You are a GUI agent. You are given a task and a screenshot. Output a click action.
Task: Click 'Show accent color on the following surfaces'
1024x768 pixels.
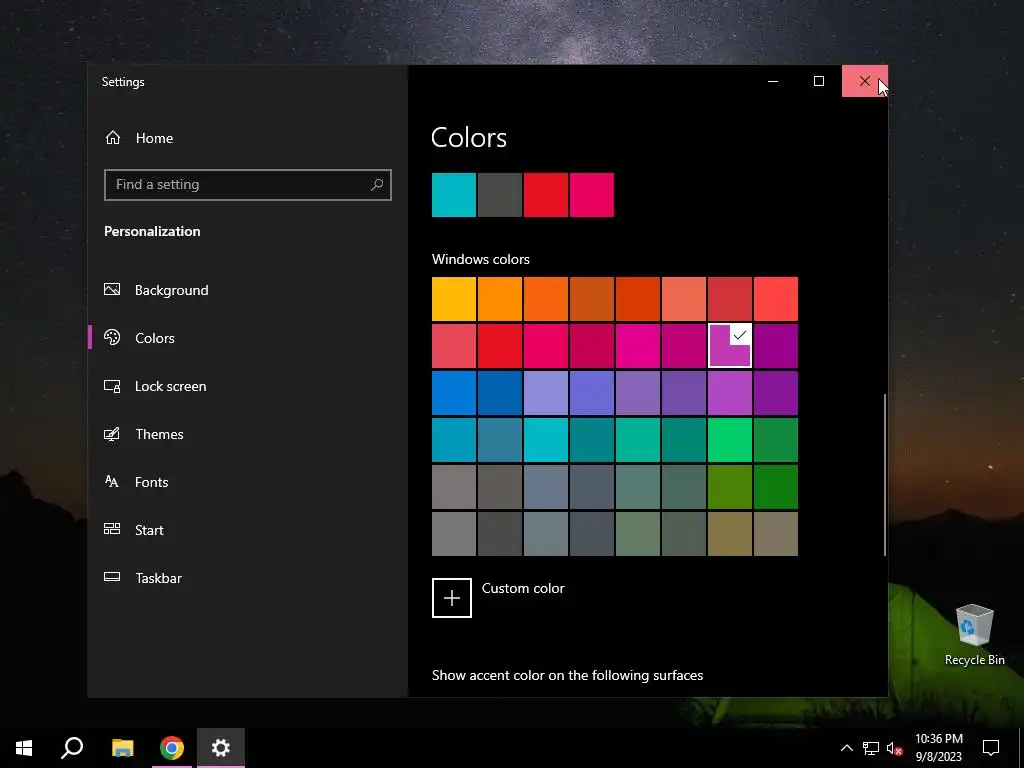[568, 675]
